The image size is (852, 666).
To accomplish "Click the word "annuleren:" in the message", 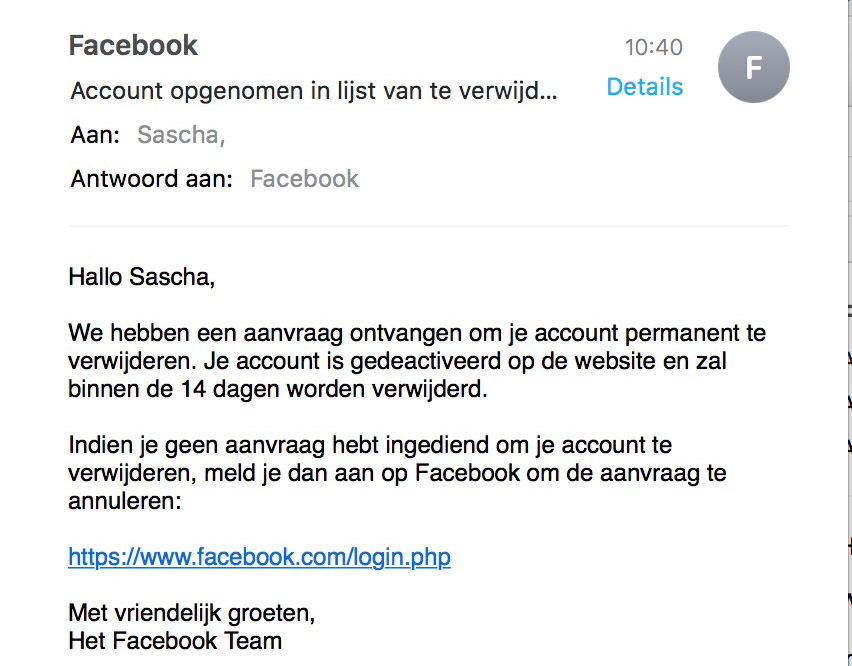I will coord(124,501).
